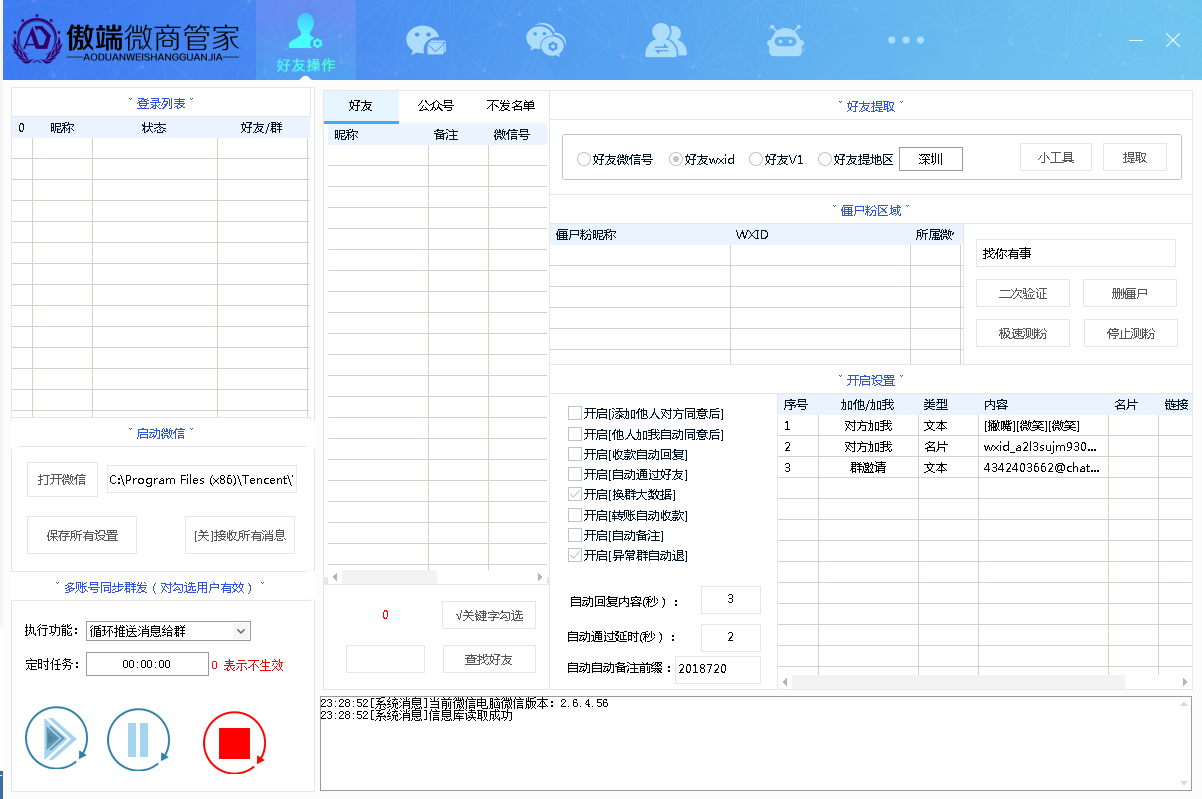The height and width of the screenshot is (799, 1202).
Task: Click the 打开微信 button
Action: click(x=62, y=479)
